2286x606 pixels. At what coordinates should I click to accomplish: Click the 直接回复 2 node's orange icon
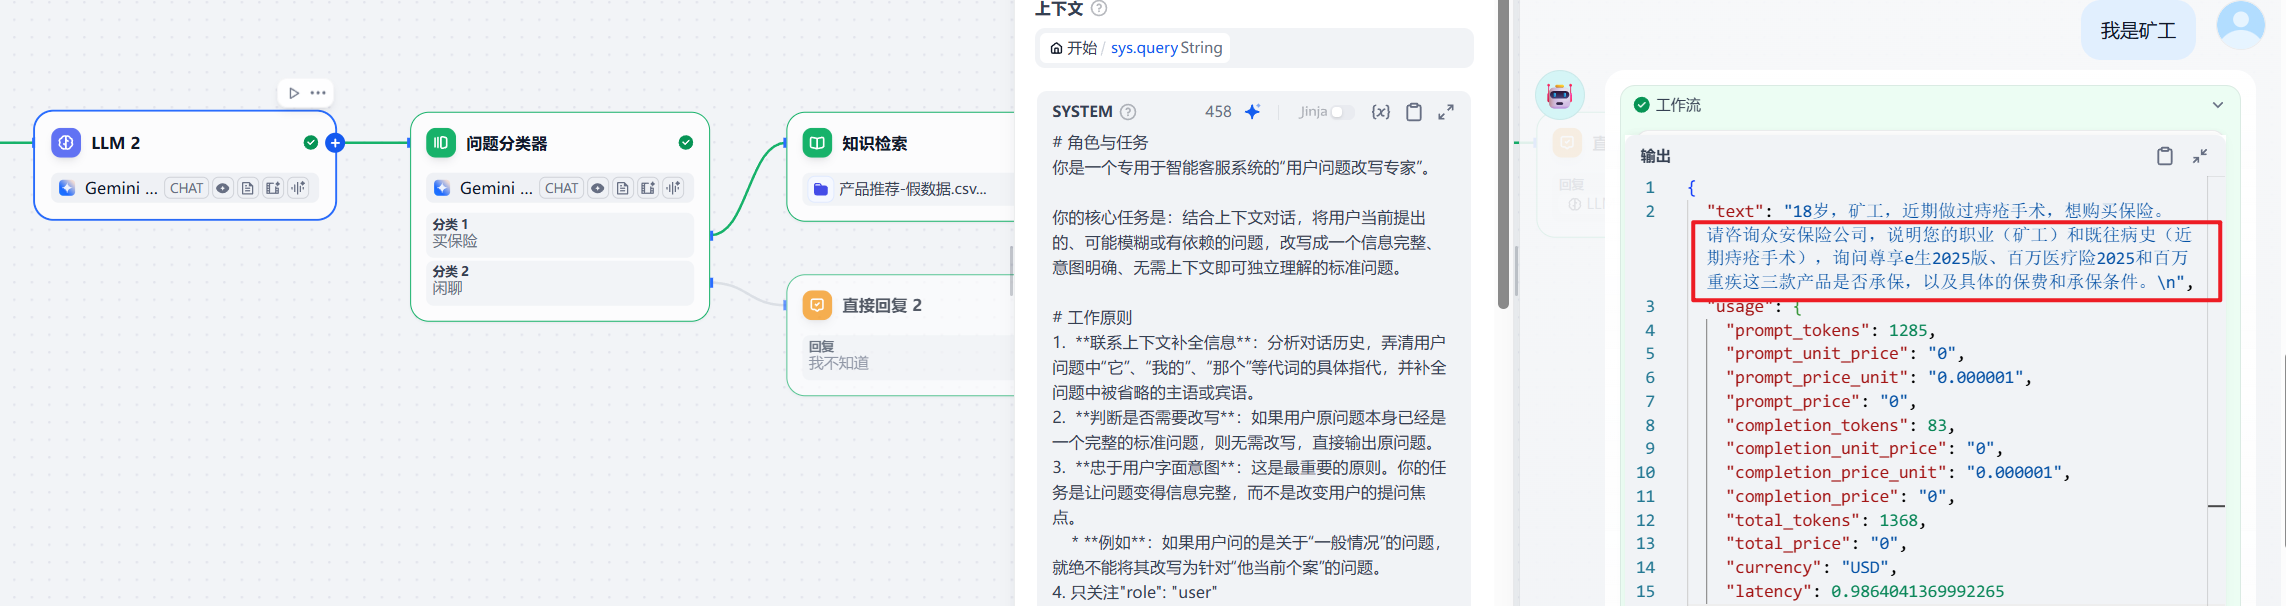pos(817,305)
